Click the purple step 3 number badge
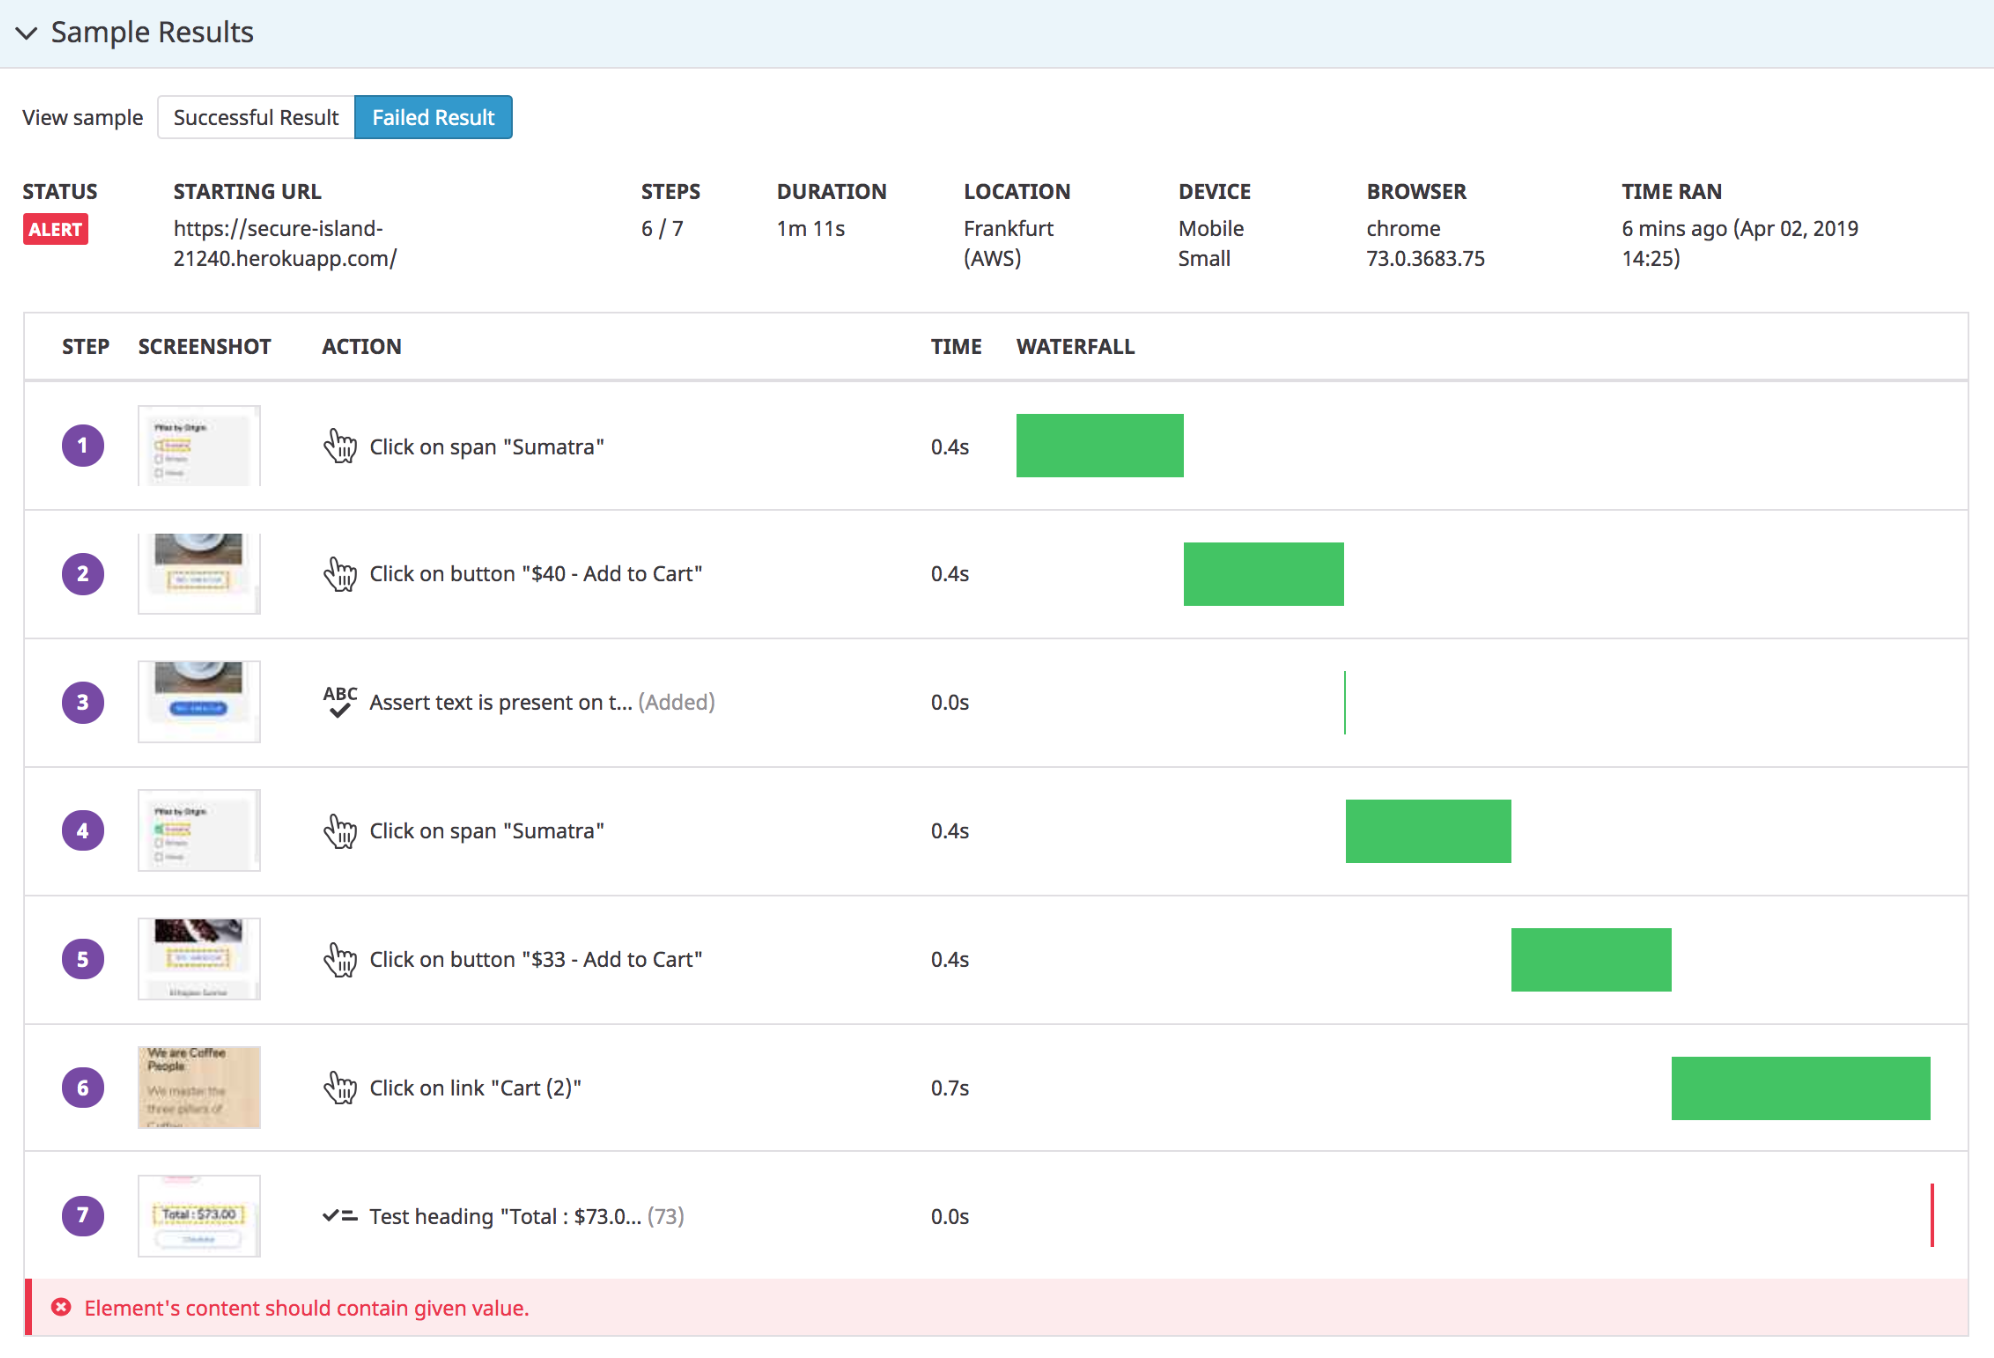Screen dimensions: 1994x1358 (x=82, y=701)
